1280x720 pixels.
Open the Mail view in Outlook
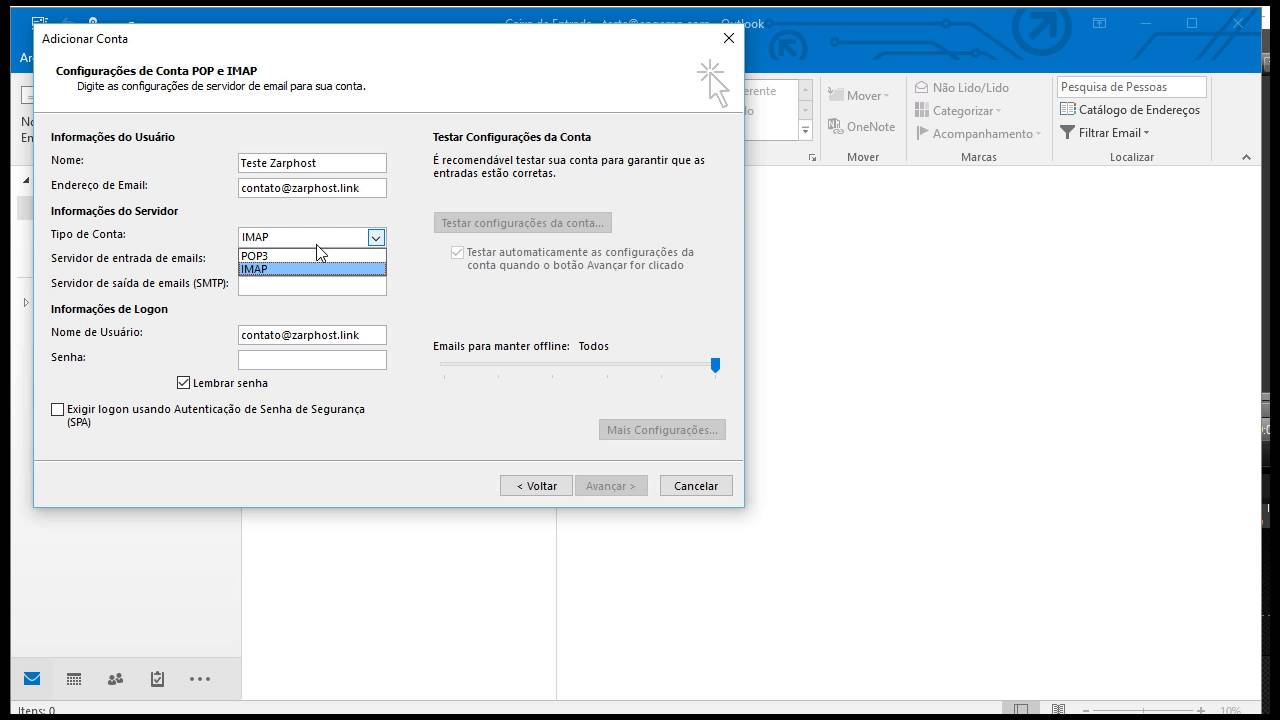pyautogui.click(x=31, y=679)
